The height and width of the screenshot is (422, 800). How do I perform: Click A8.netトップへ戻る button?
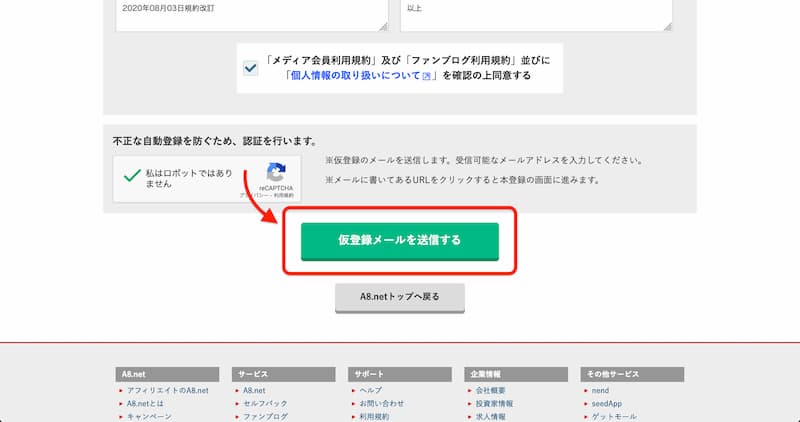click(399, 297)
